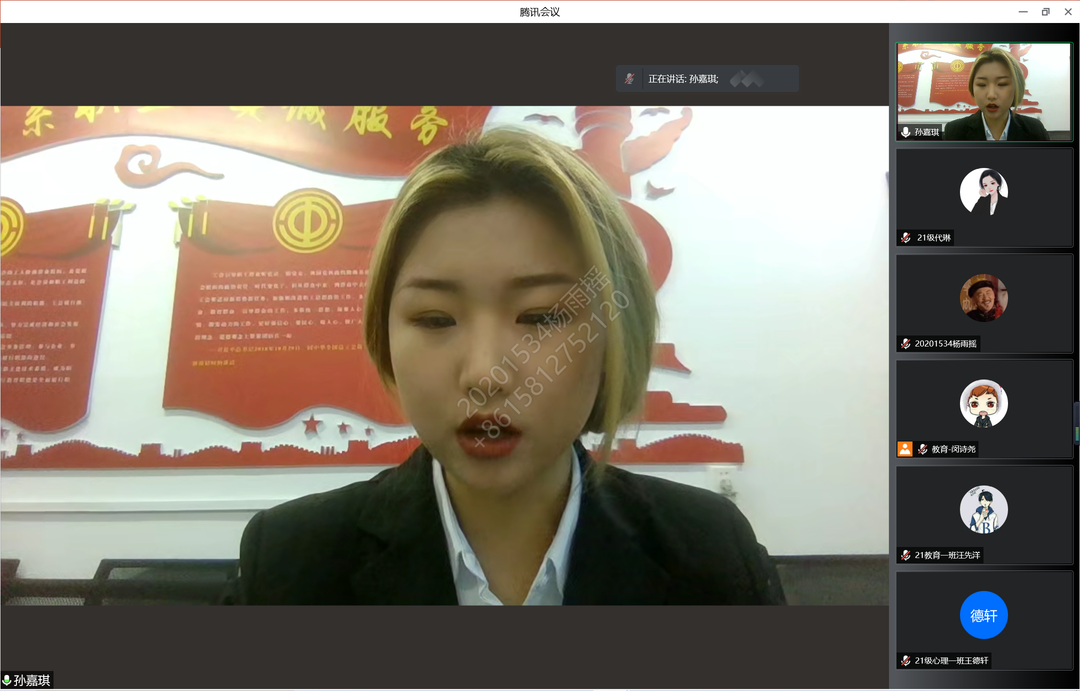
Task: Select the 21教育一班汪先洋 participant avatar
Action: click(984, 509)
